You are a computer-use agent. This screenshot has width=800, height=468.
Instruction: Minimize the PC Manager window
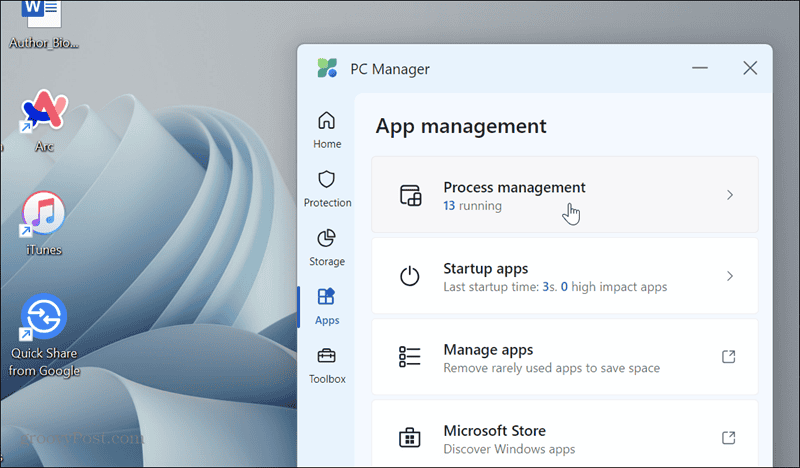pyautogui.click(x=699, y=68)
